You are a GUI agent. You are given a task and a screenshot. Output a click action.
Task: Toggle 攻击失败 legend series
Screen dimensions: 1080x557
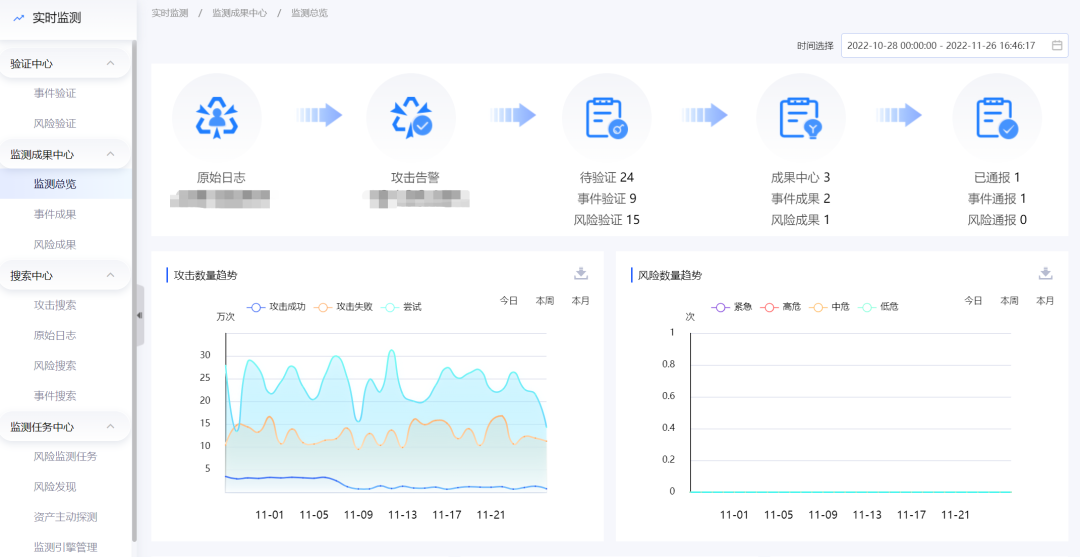tap(345, 307)
